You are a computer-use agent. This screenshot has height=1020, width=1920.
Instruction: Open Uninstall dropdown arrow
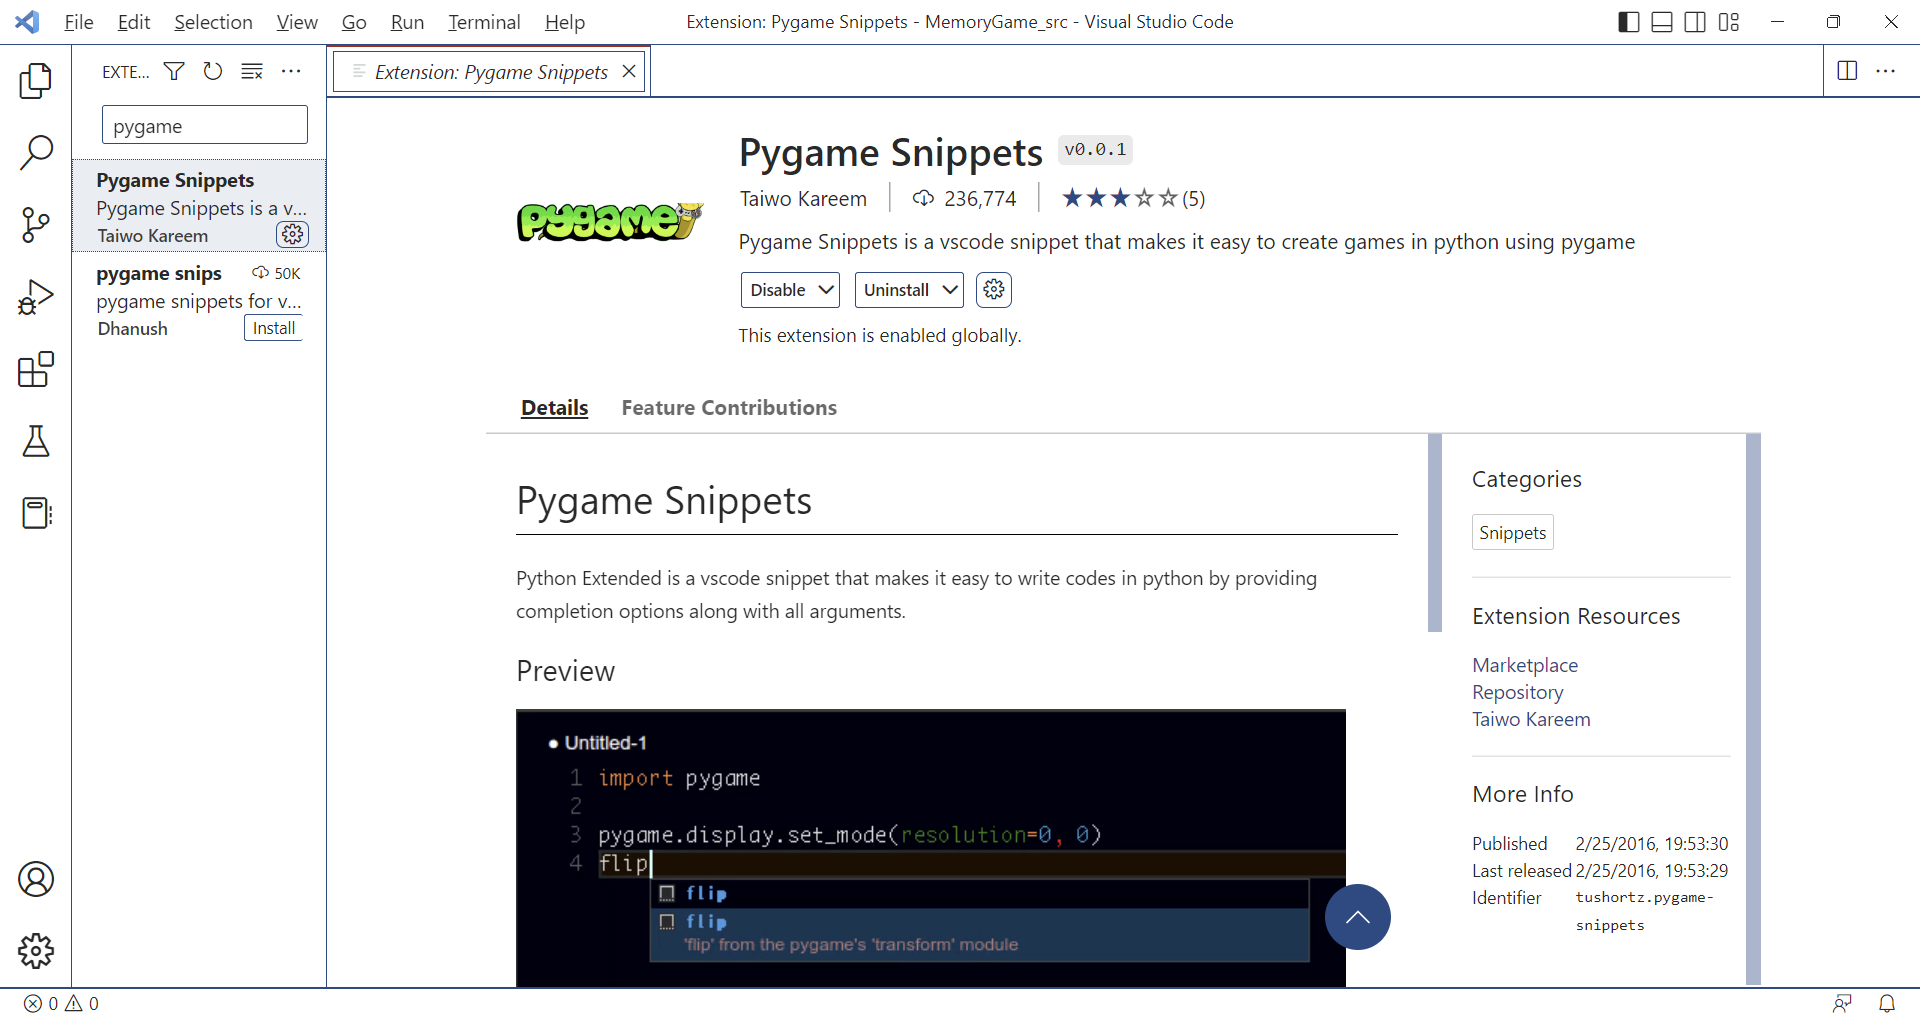[951, 290]
